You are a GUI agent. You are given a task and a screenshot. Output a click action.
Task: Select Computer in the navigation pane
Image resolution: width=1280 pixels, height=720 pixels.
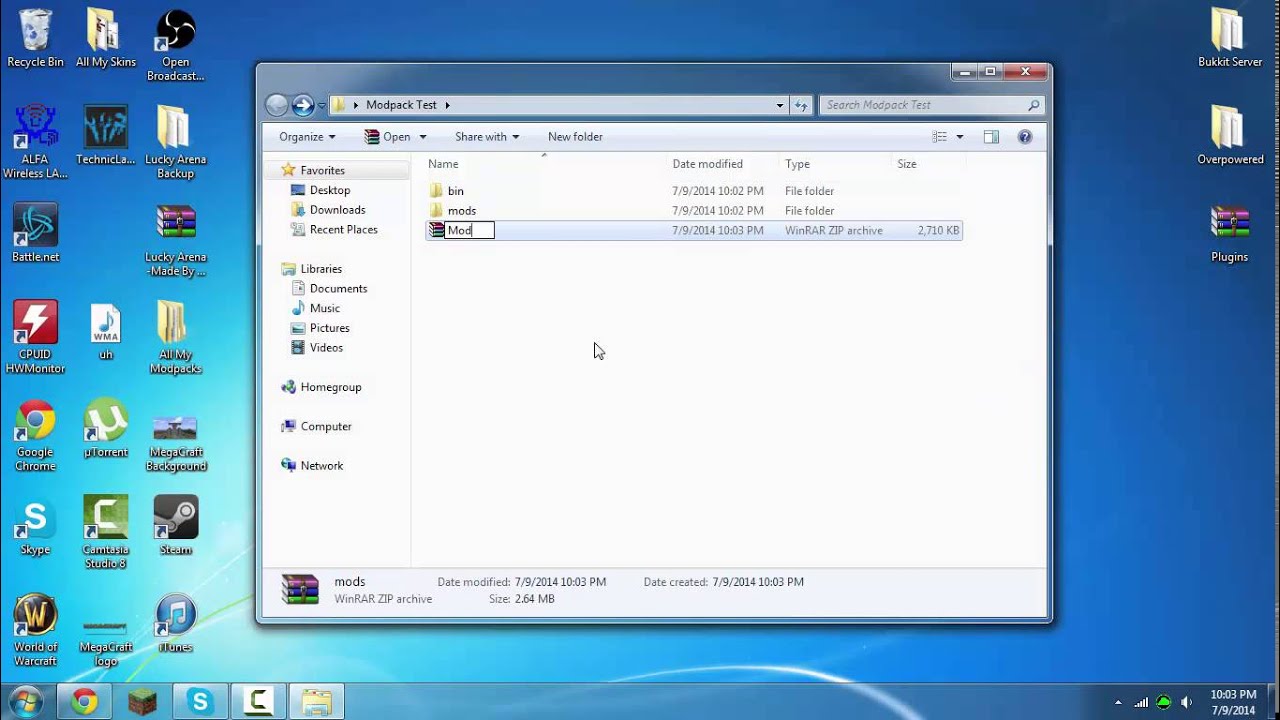(326, 426)
